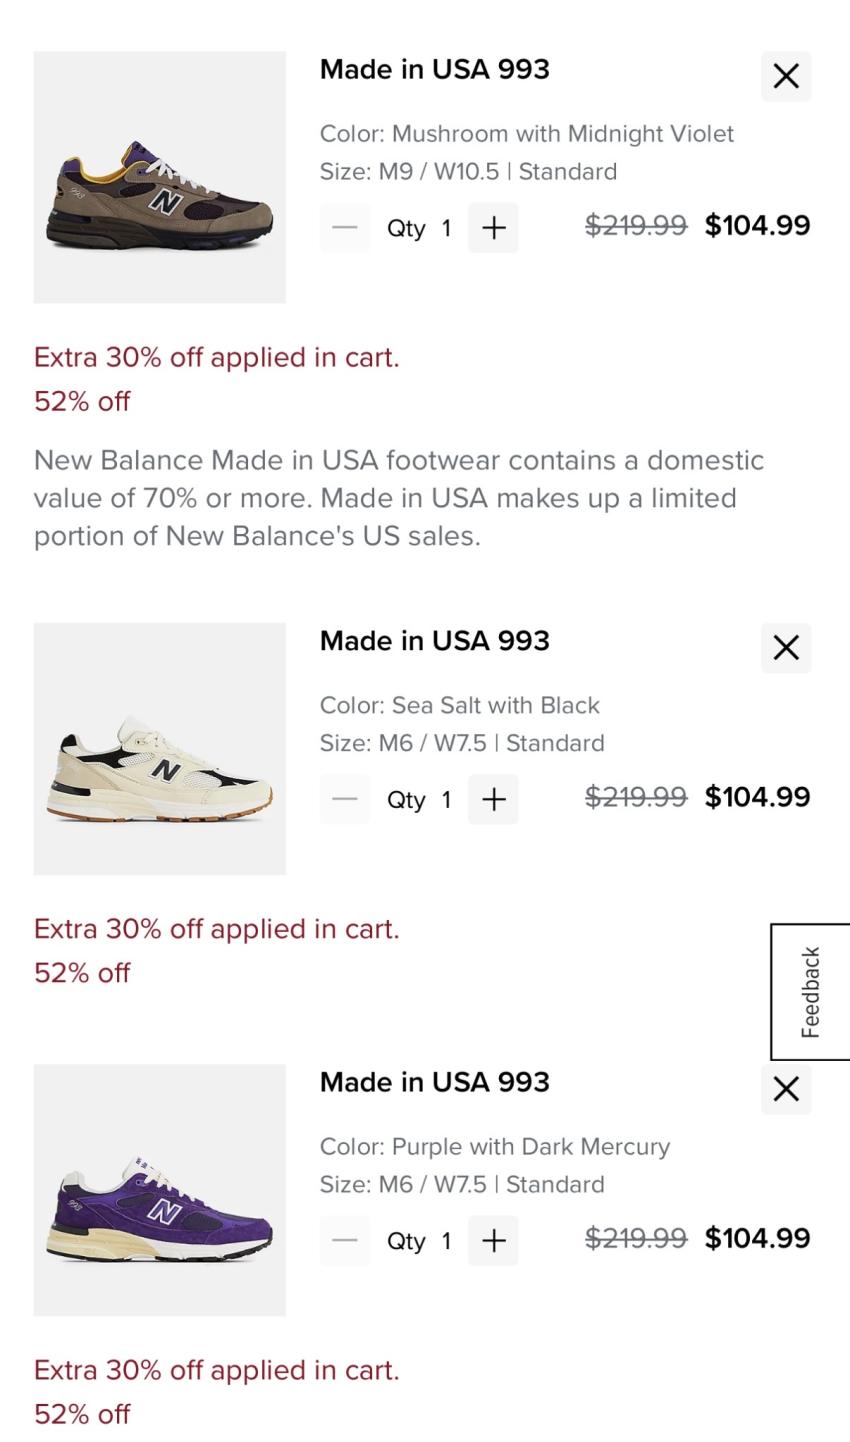Screen dimensions: 850x1442
Task: Open the Purple 993 shoe thumbnail
Action: point(160,1190)
